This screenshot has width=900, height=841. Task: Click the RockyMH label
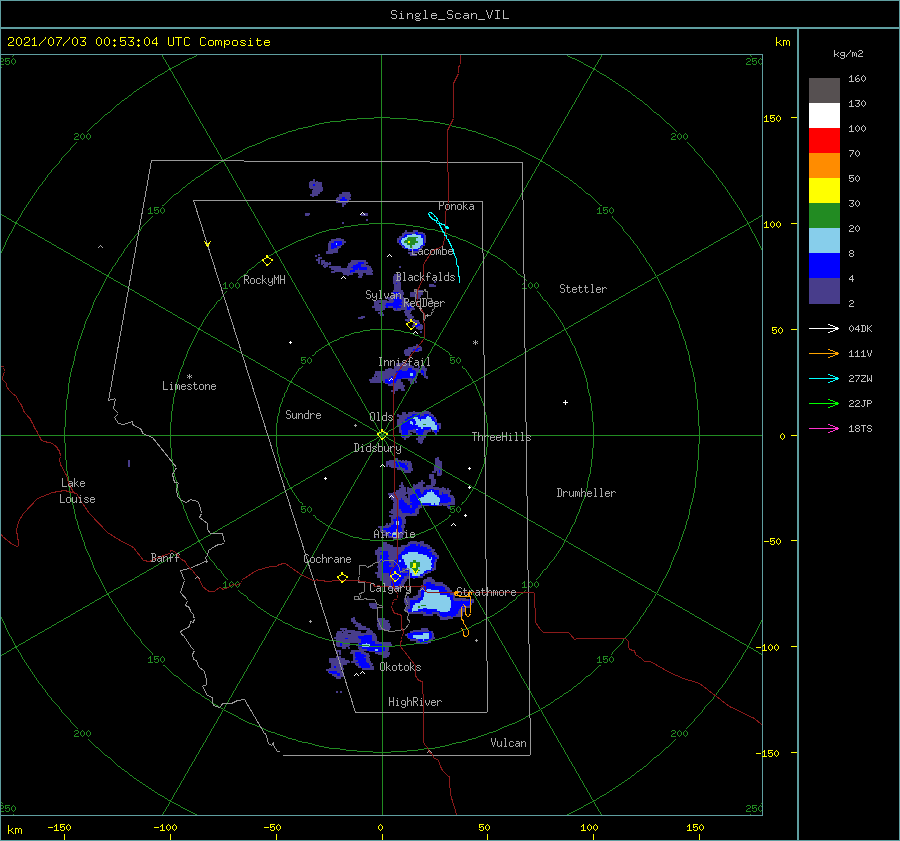coord(264,280)
